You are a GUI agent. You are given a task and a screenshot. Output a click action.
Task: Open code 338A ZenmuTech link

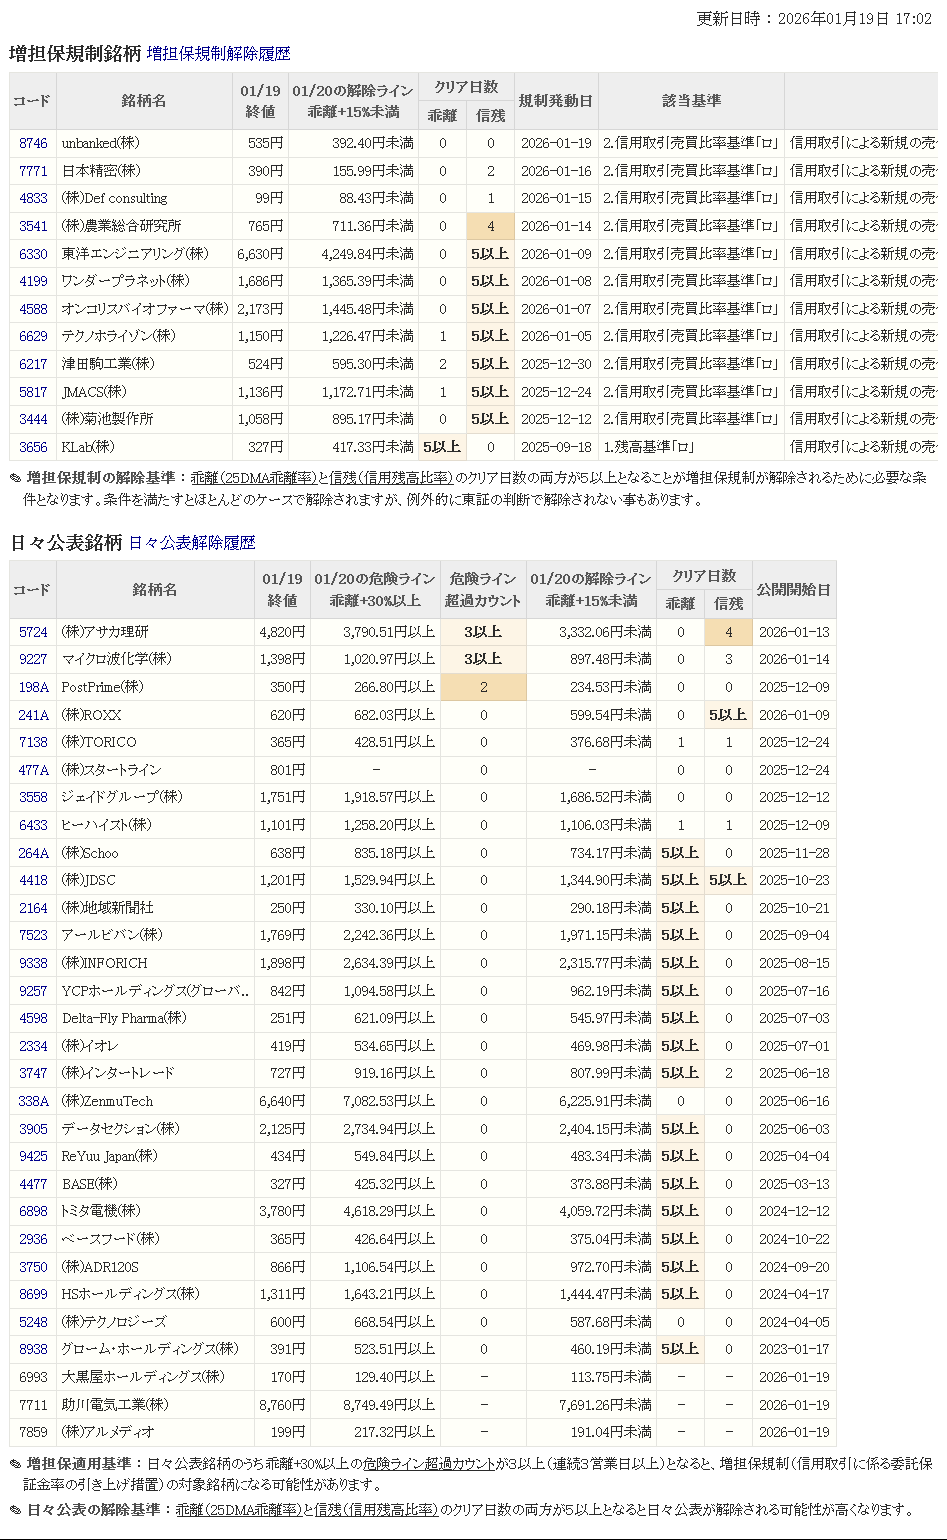tap(33, 1101)
